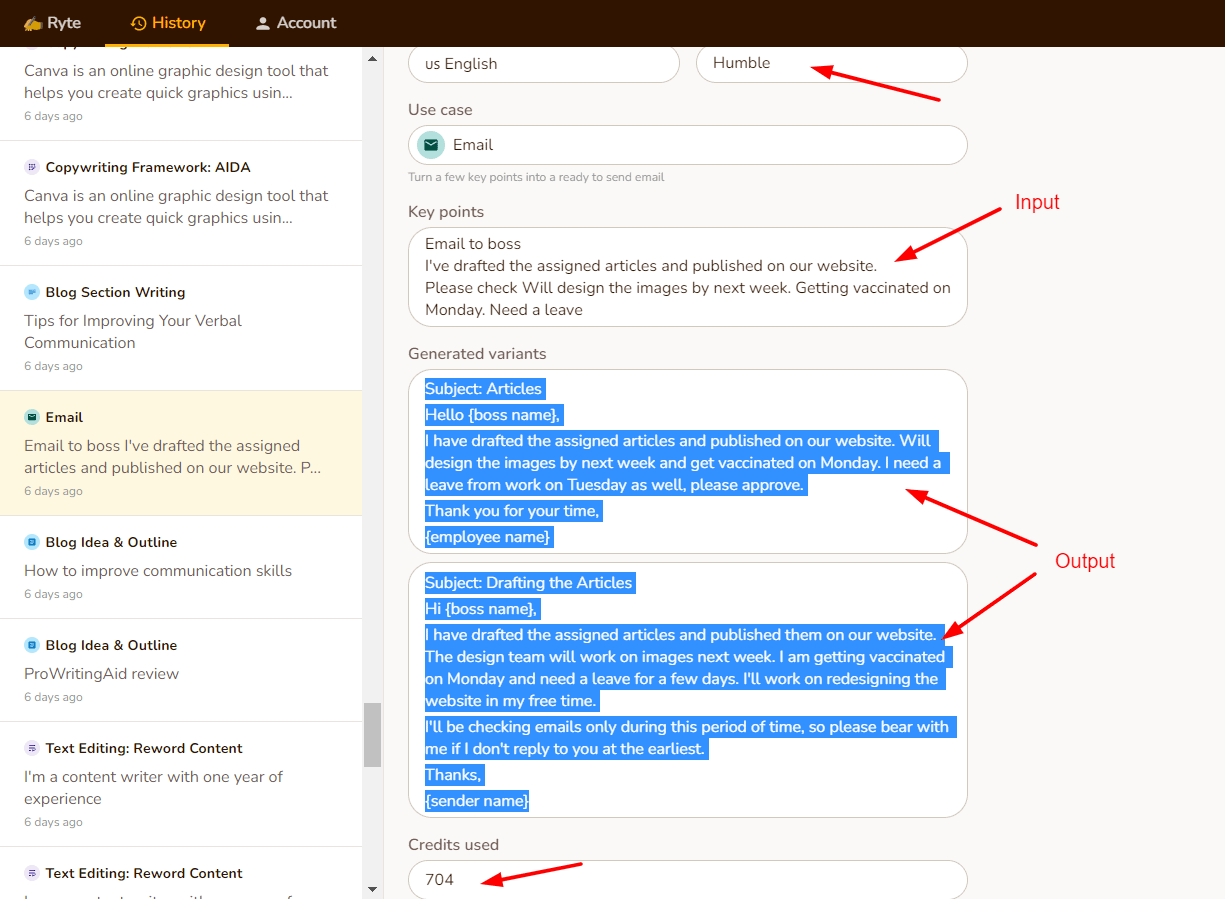Select the 'Drafting the Articles' generated variant
This screenshot has width=1225, height=899.
pos(687,689)
